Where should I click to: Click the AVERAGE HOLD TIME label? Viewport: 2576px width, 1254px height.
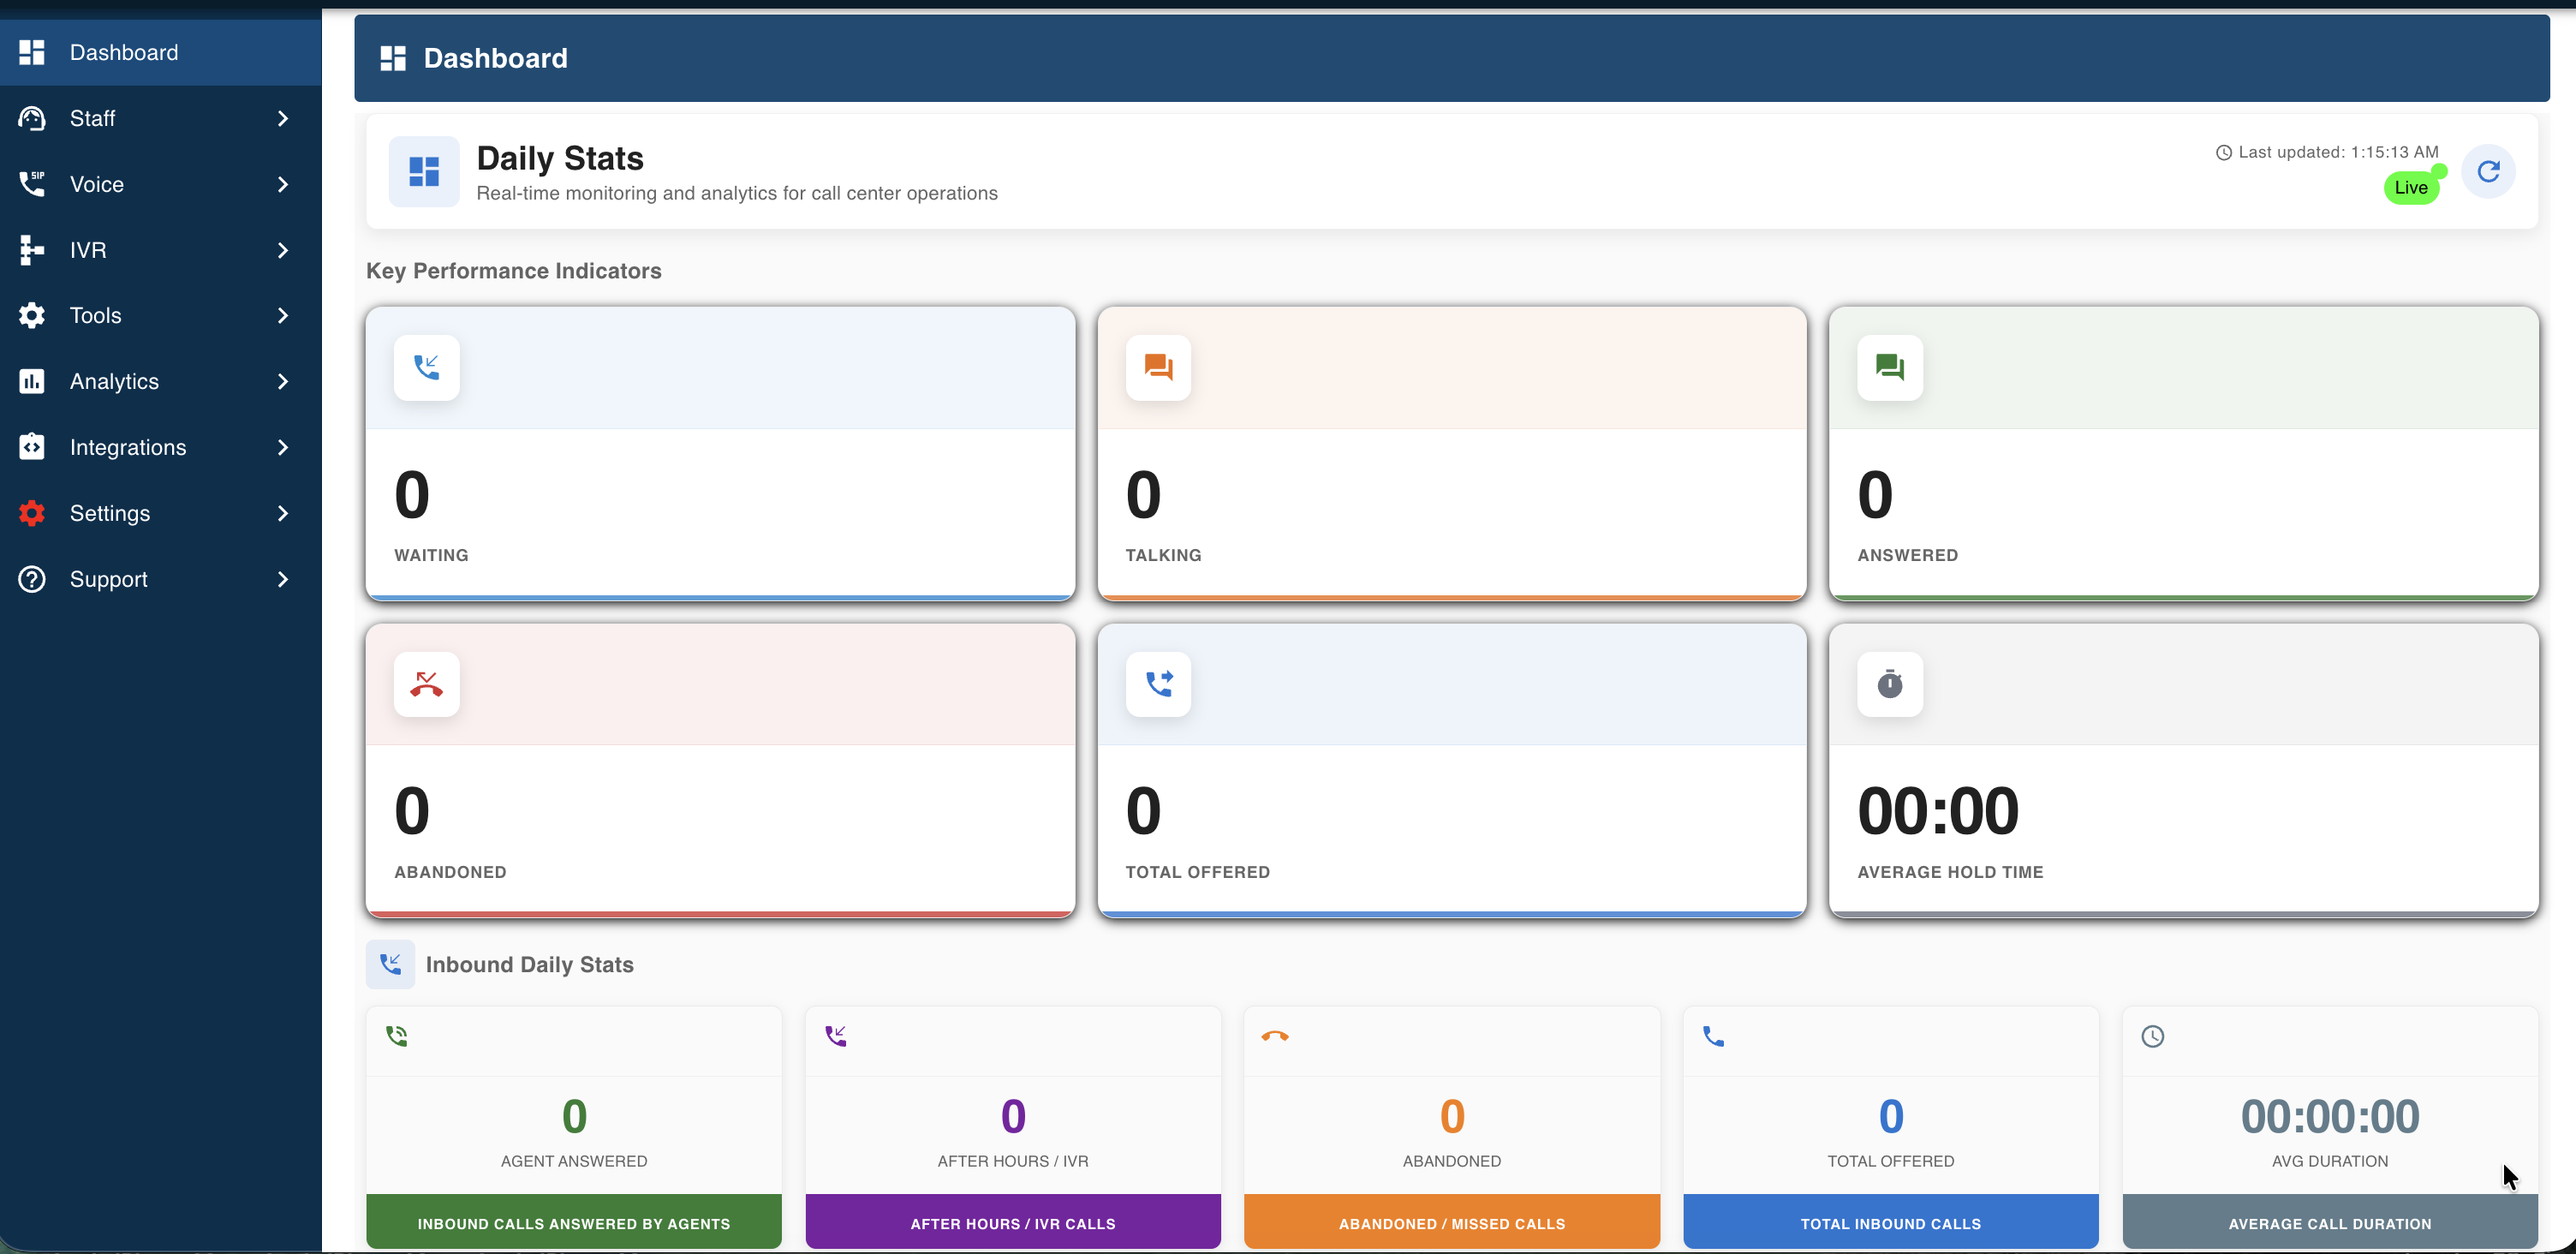coord(1950,872)
